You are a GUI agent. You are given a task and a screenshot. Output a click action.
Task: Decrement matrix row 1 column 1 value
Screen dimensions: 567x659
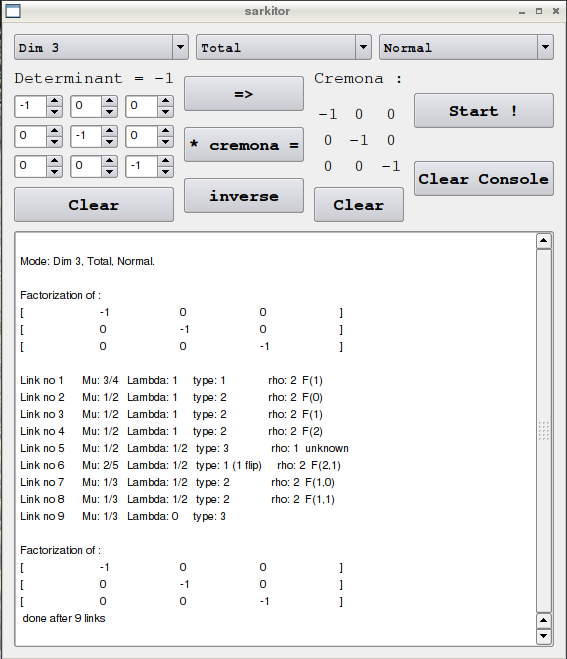click(x=54, y=111)
